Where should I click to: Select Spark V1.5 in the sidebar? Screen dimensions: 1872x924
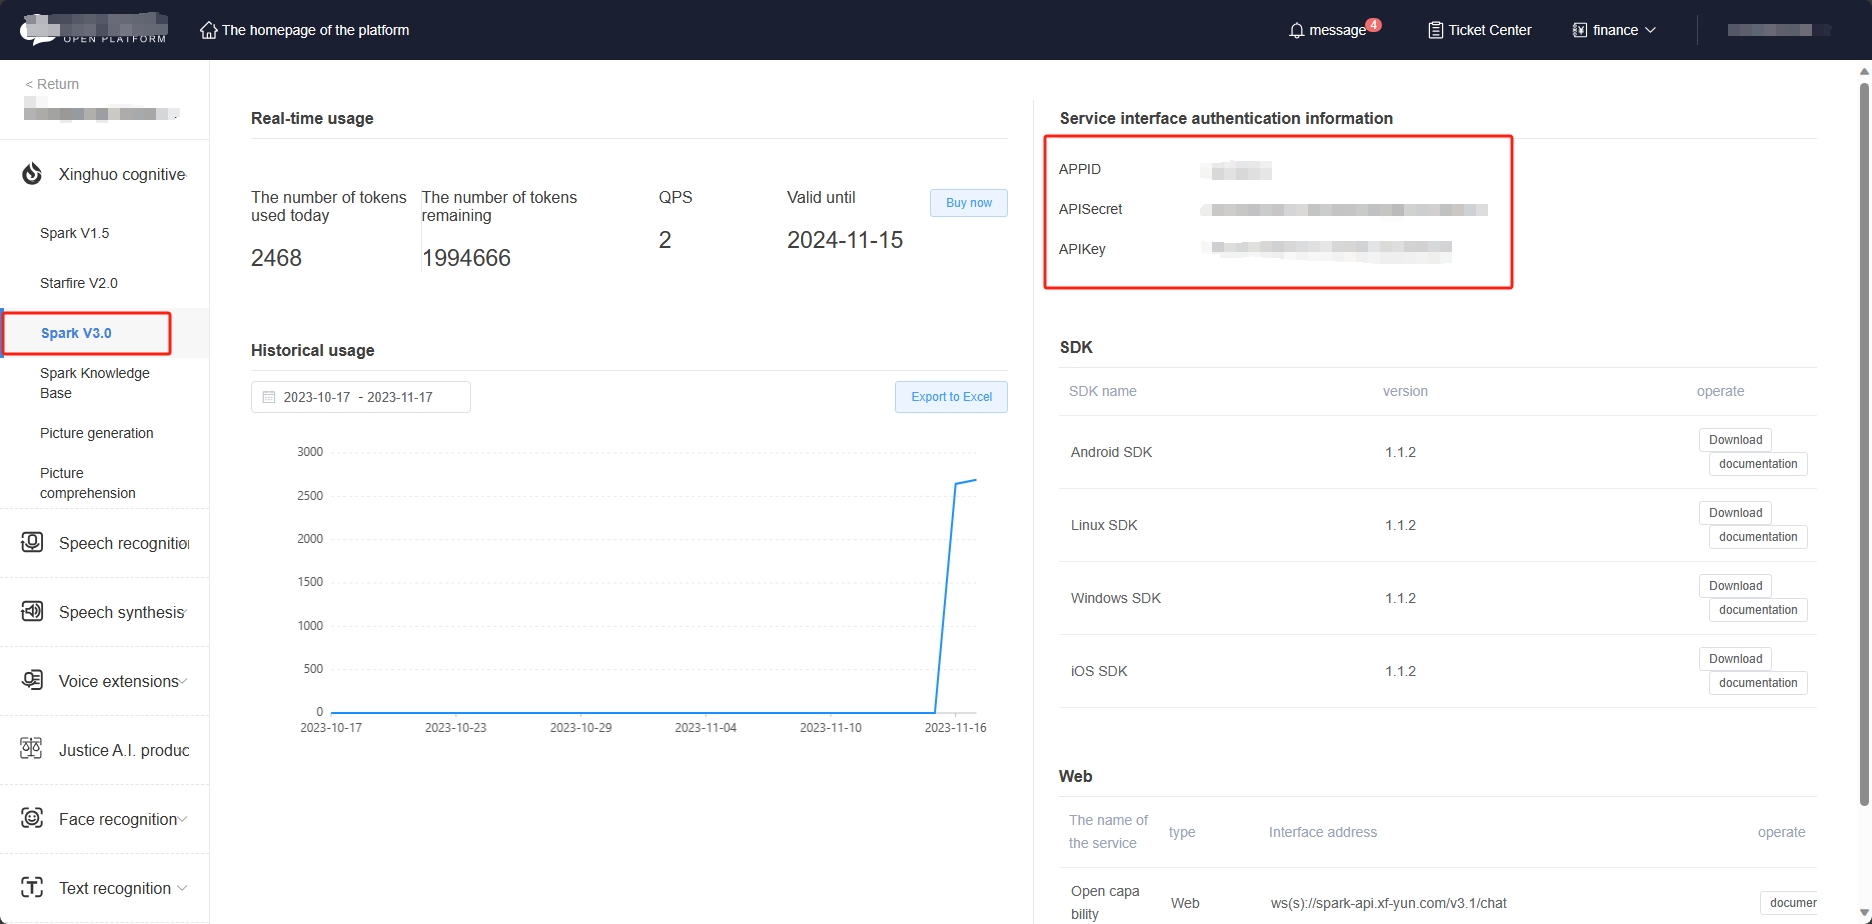tap(75, 233)
